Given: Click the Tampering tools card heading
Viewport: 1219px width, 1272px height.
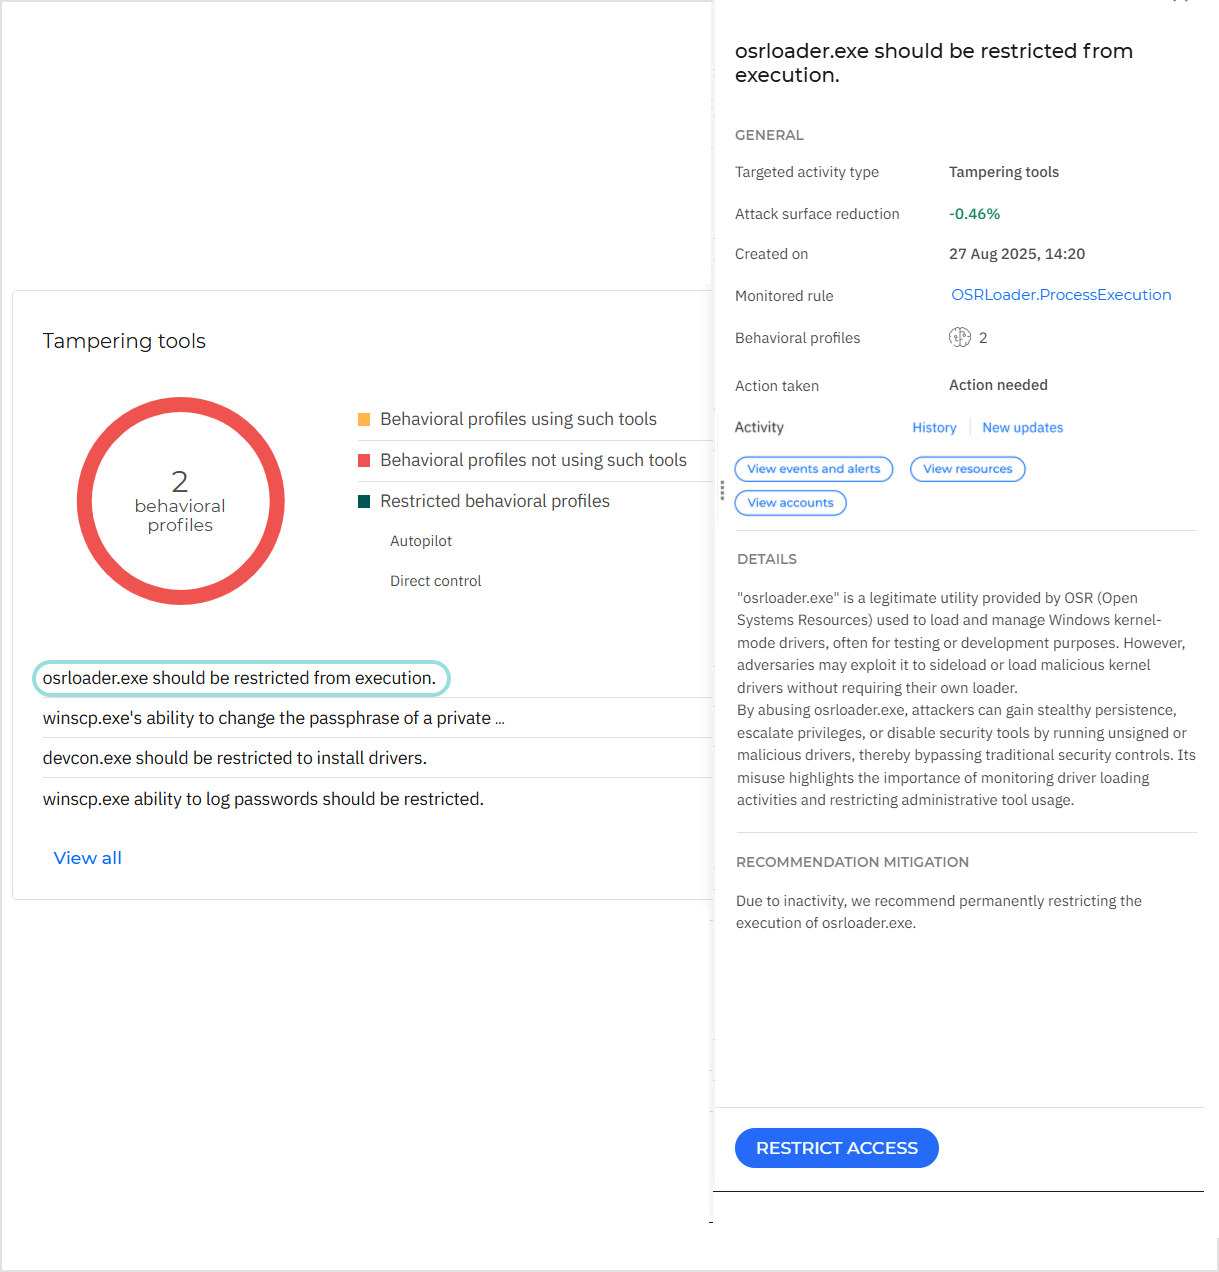Looking at the screenshot, I should [124, 341].
